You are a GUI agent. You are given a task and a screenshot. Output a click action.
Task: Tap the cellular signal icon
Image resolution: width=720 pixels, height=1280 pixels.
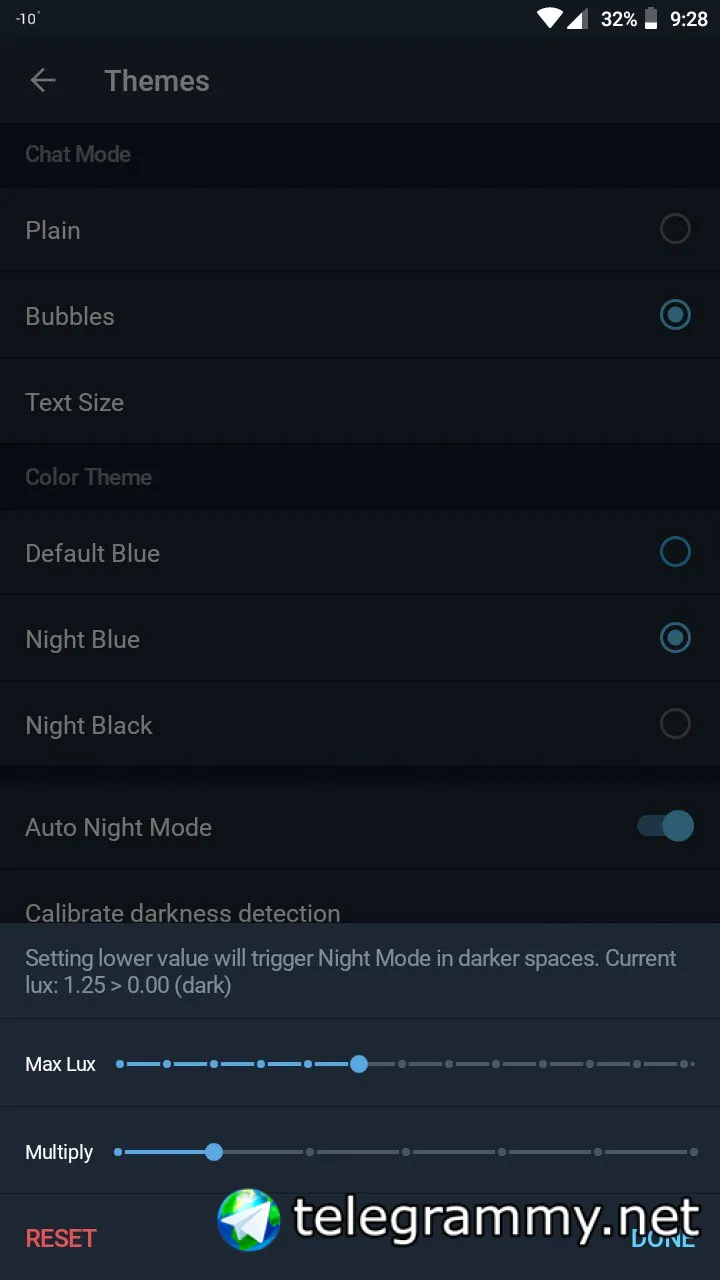click(578, 18)
